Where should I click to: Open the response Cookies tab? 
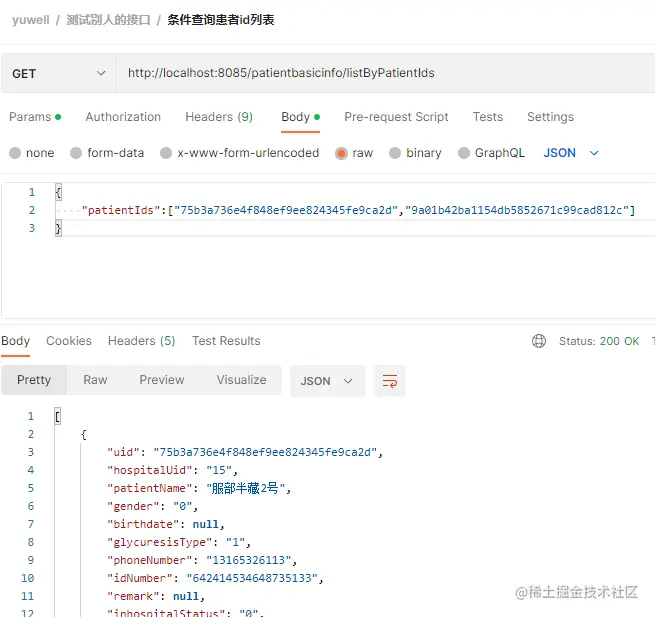(69, 341)
